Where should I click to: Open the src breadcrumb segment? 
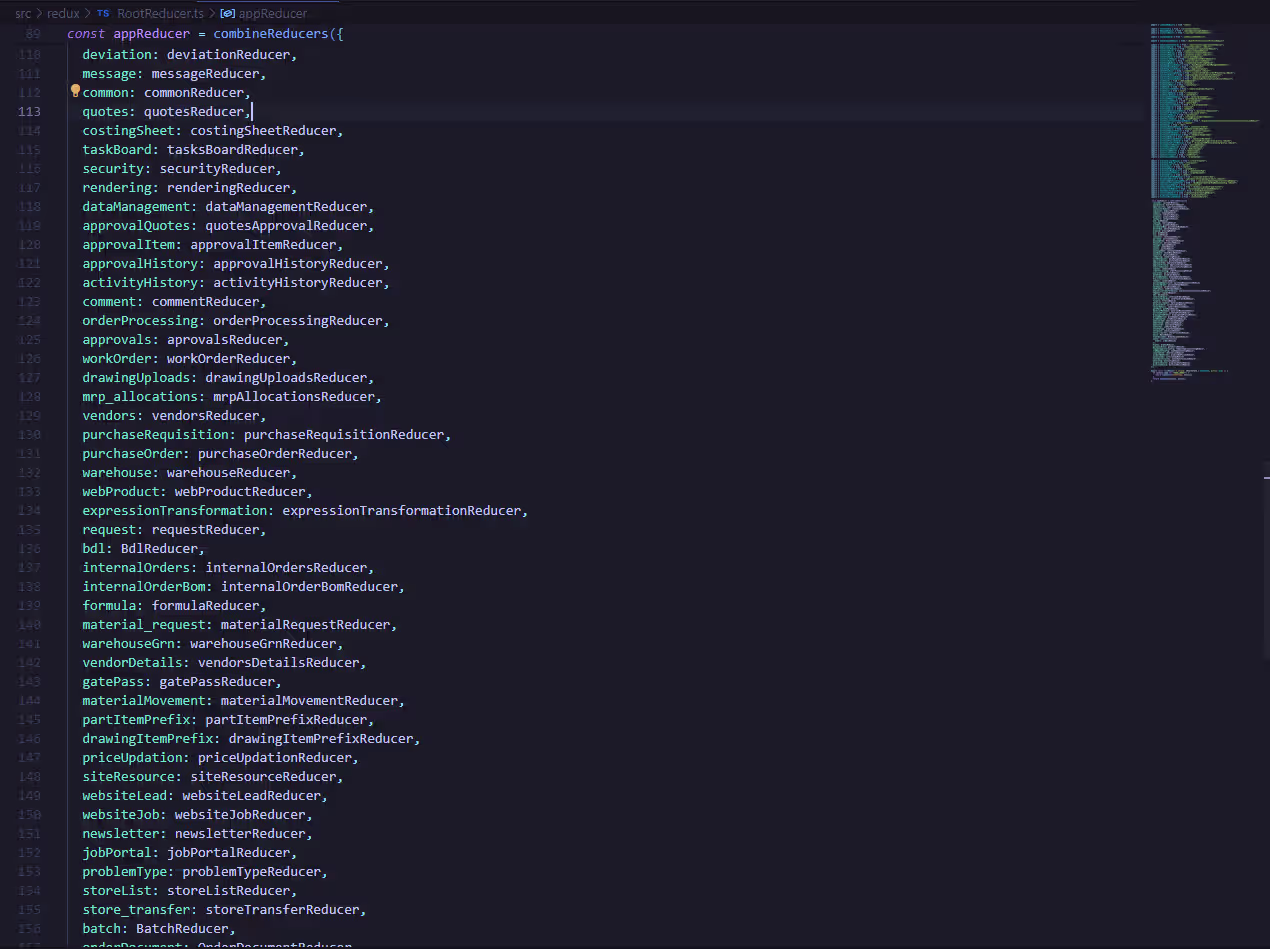point(23,14)
